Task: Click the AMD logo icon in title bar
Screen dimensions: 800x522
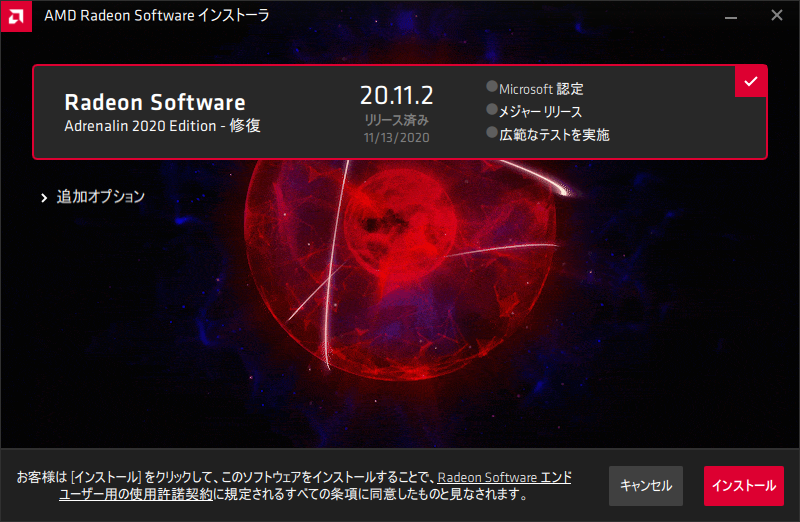Action: (16, 16)
